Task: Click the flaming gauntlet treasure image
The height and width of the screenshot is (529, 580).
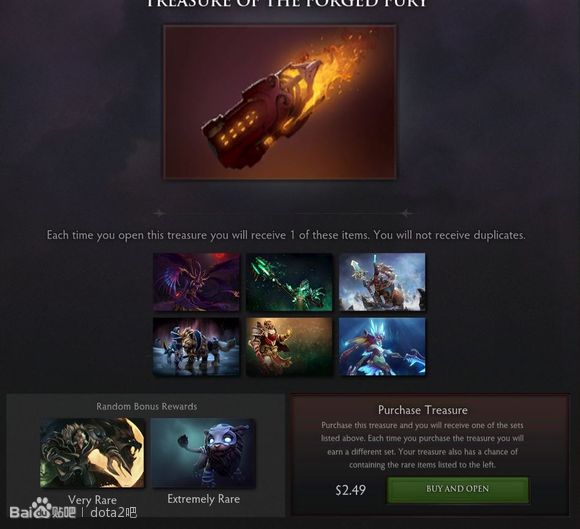Action: 280,102
